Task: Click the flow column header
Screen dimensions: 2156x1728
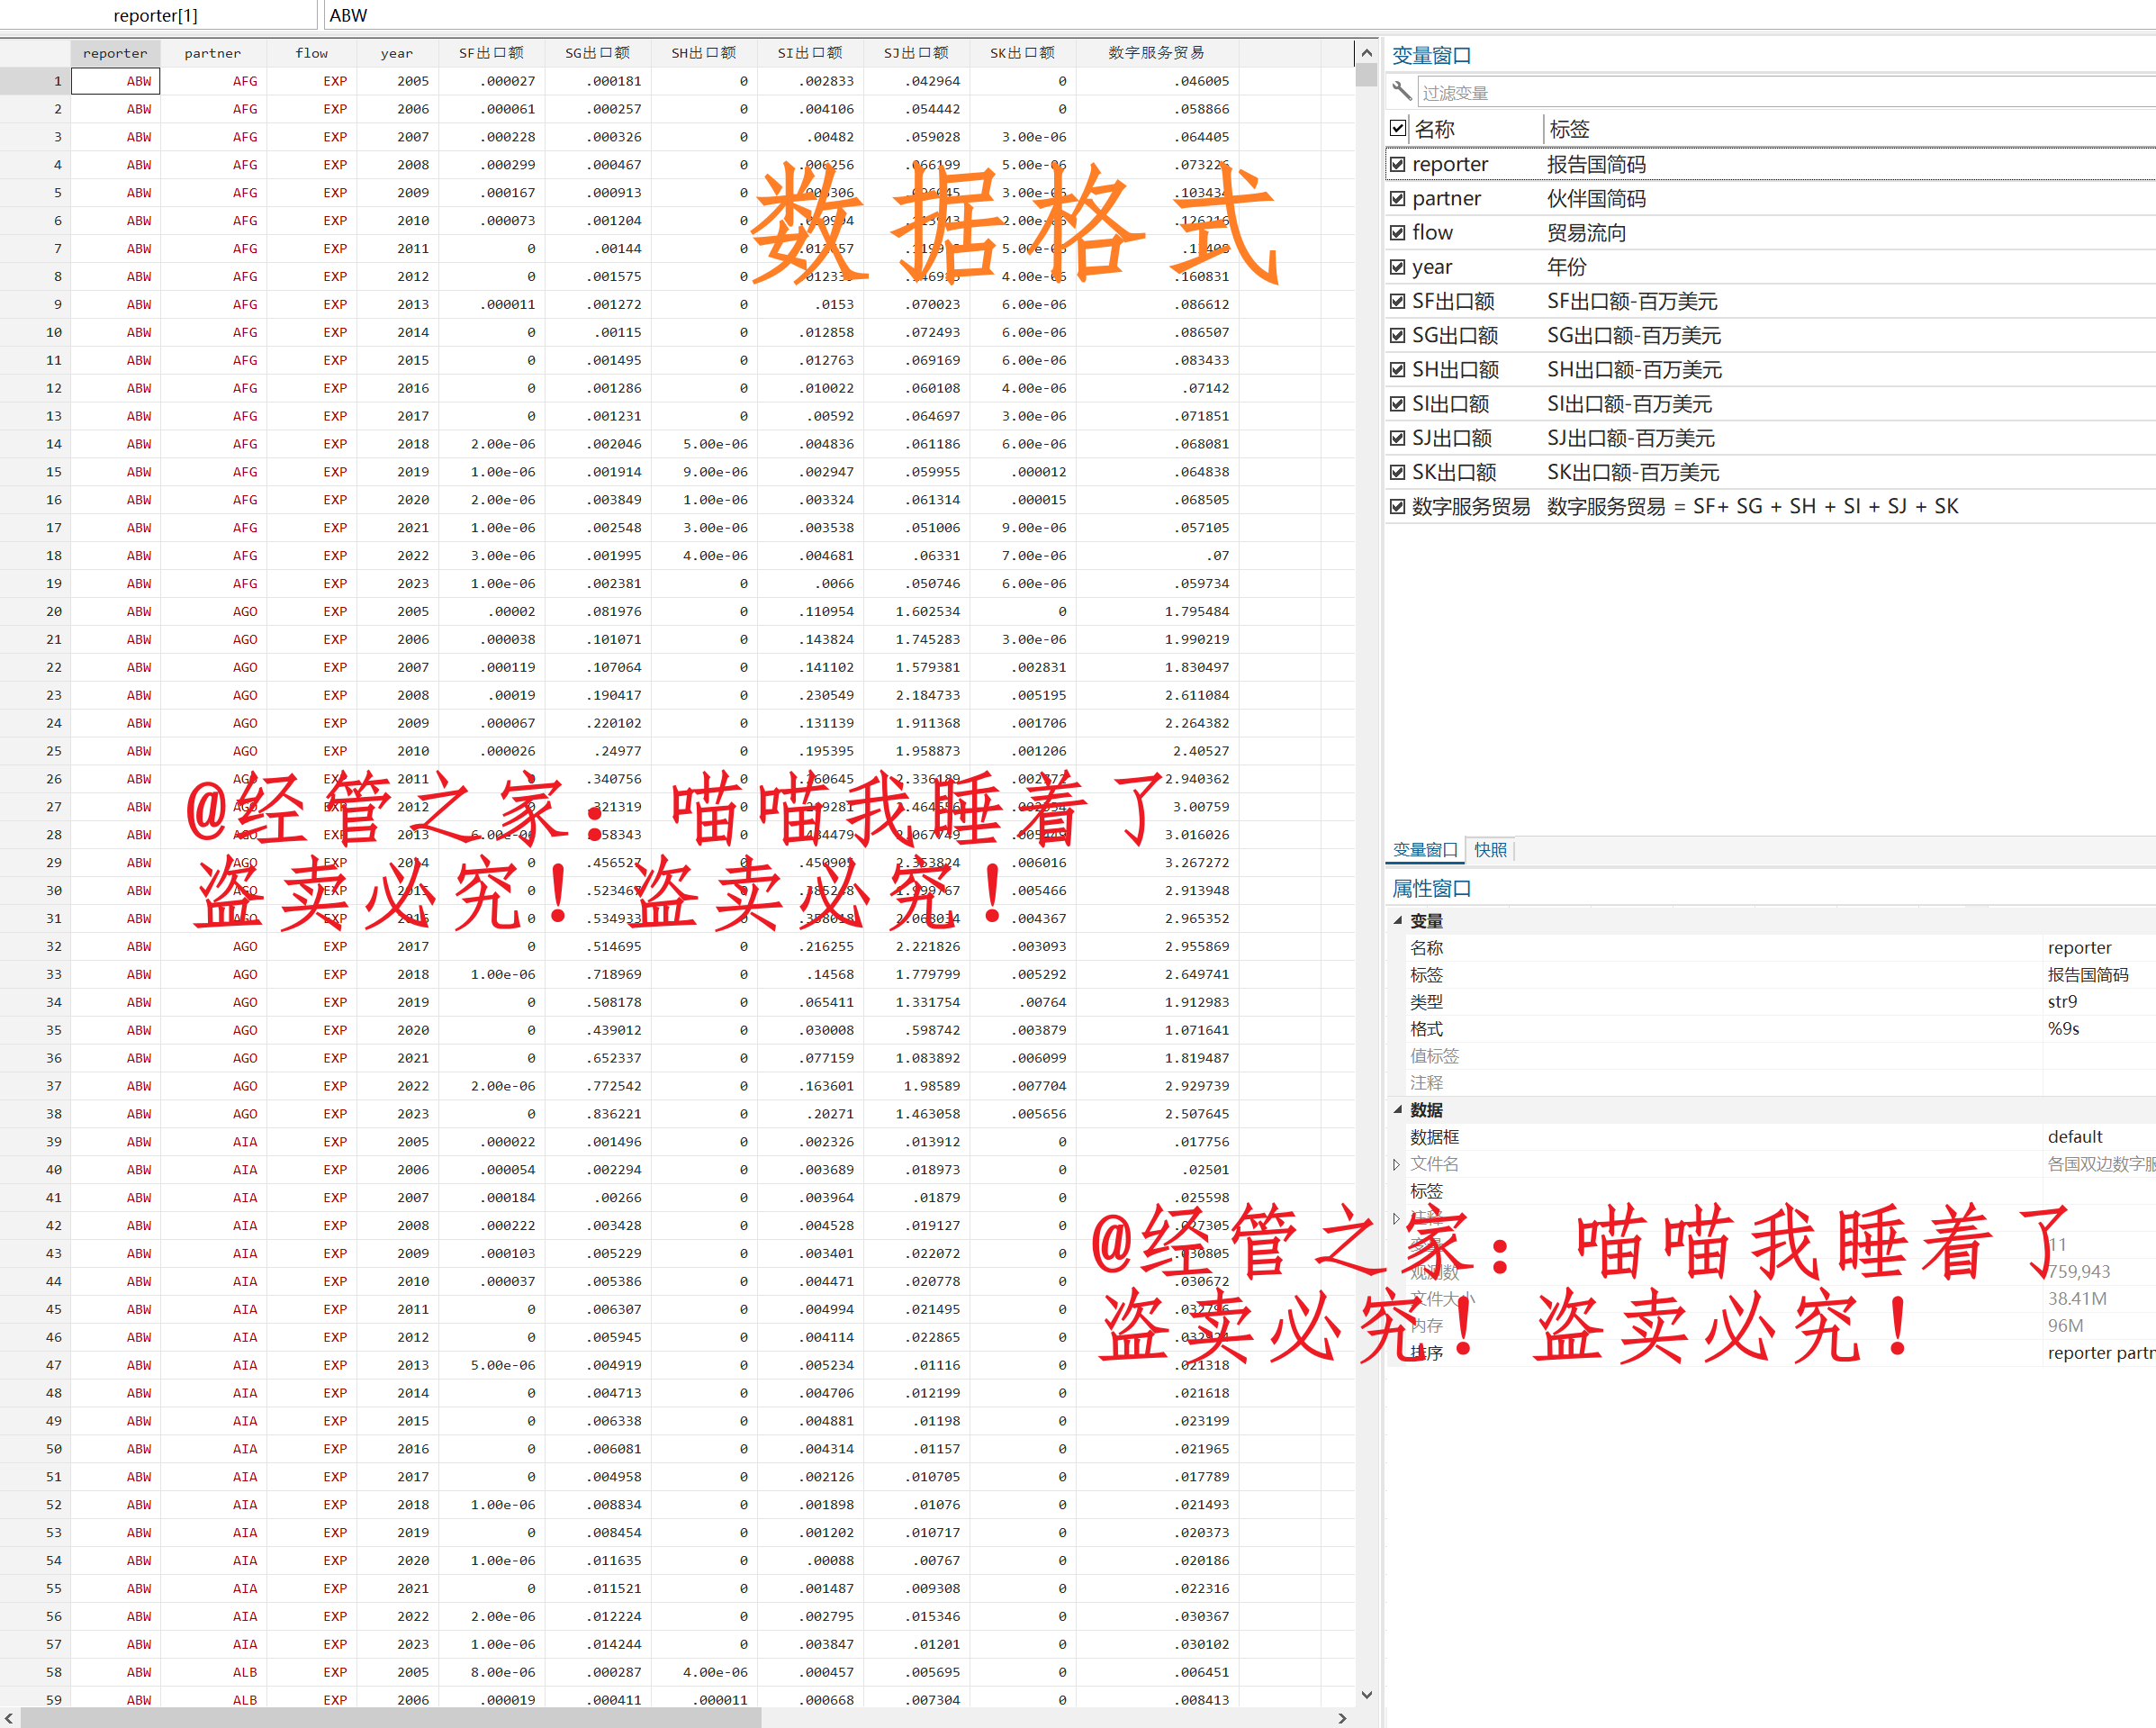Action: click(311, 53)
